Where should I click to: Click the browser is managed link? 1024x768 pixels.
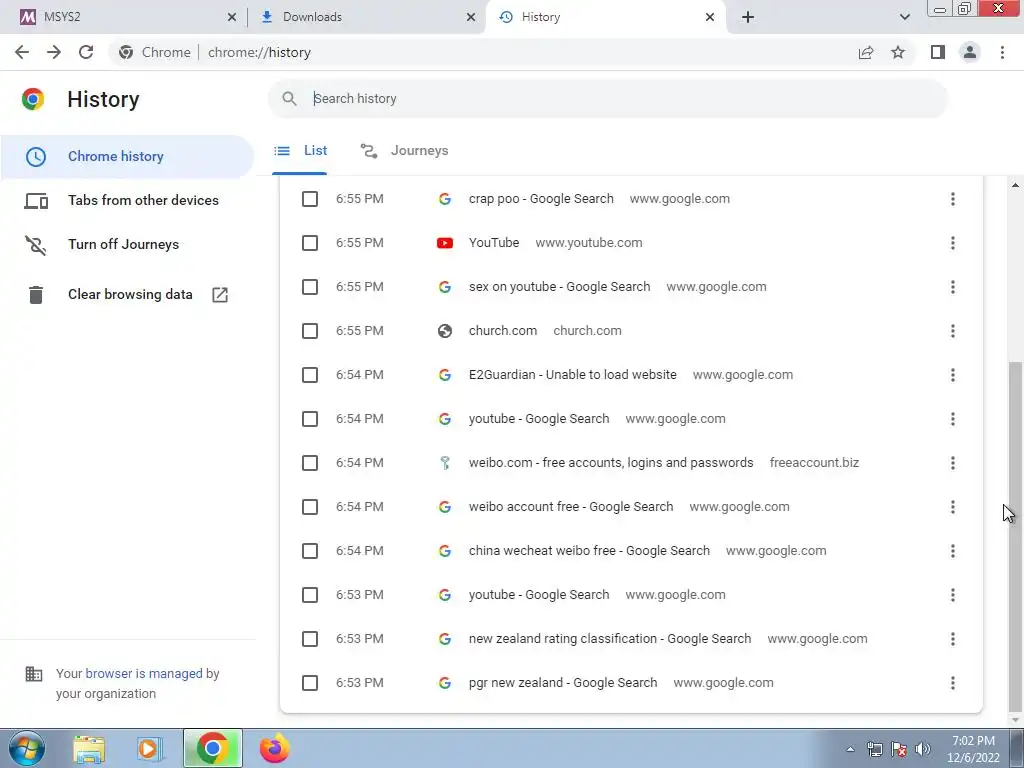144,673
